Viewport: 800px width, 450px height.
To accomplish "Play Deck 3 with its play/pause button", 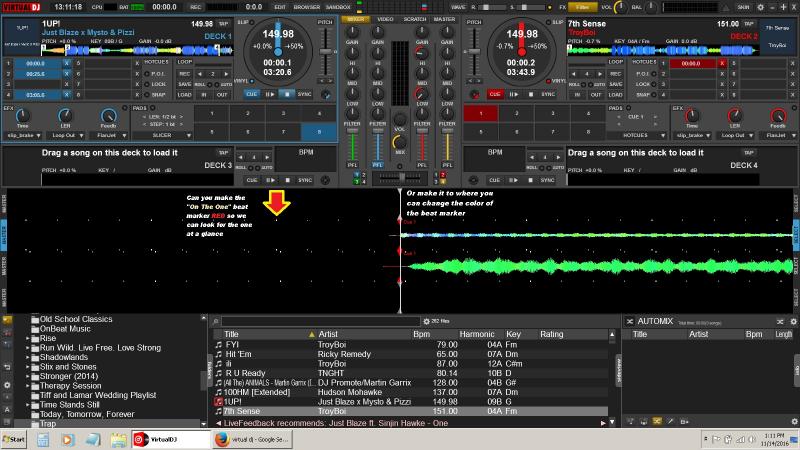I will click(270, 180).
